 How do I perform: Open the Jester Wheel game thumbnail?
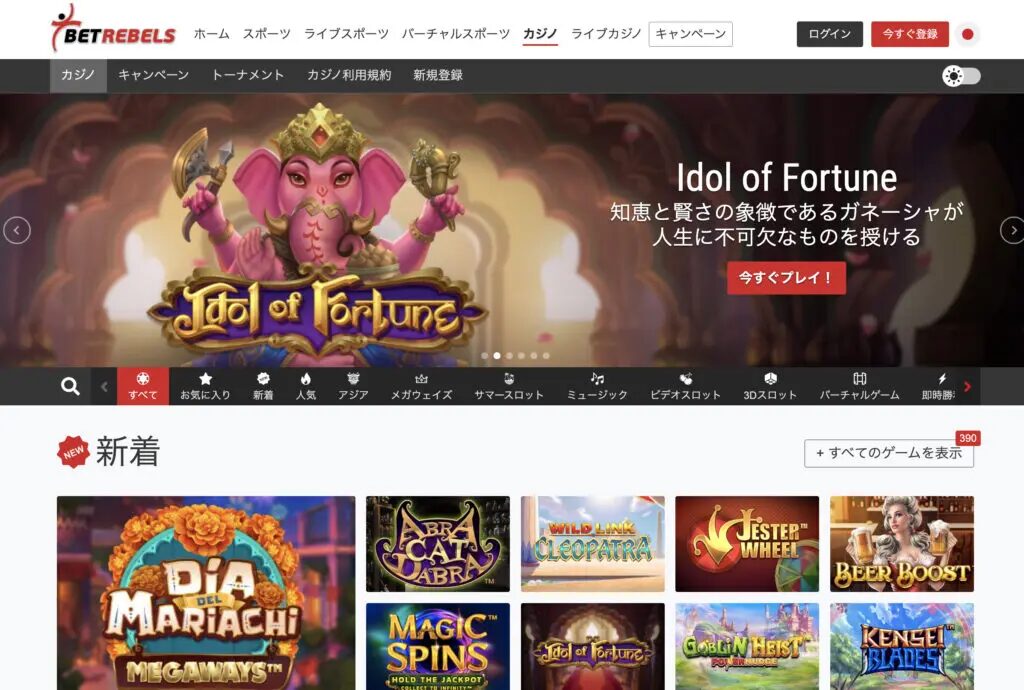click(x=746, y=544)
